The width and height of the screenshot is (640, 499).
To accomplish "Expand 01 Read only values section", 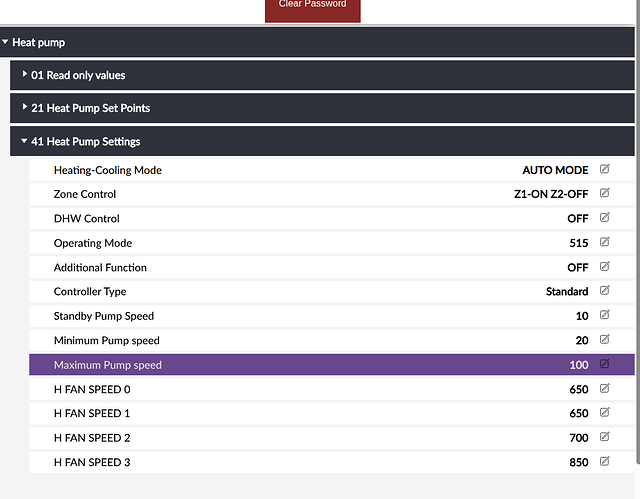I will pyautogui.click(x=78, y=75).
